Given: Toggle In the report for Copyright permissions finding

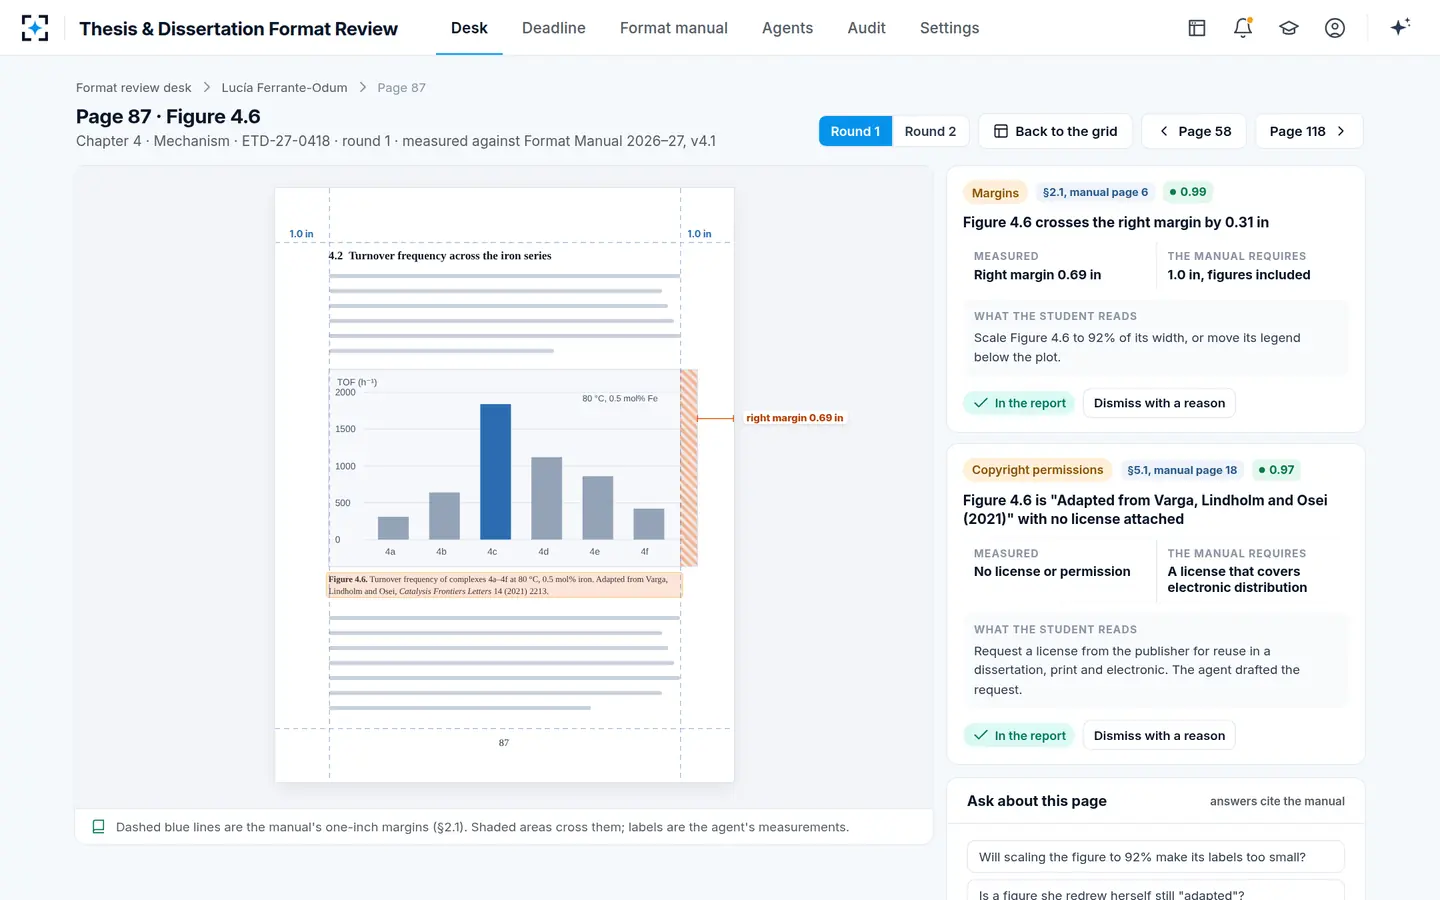Looking at the screenshot, I should point(1019,735).
